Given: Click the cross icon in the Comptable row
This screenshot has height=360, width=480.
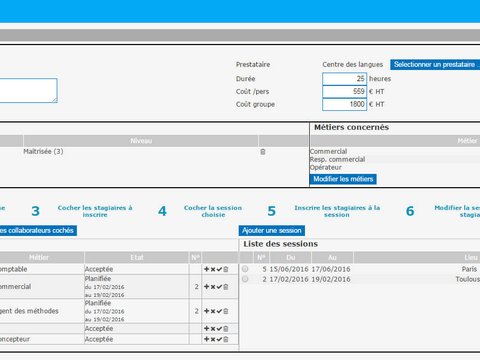Looking at the screenshot, I should (213, 269).
